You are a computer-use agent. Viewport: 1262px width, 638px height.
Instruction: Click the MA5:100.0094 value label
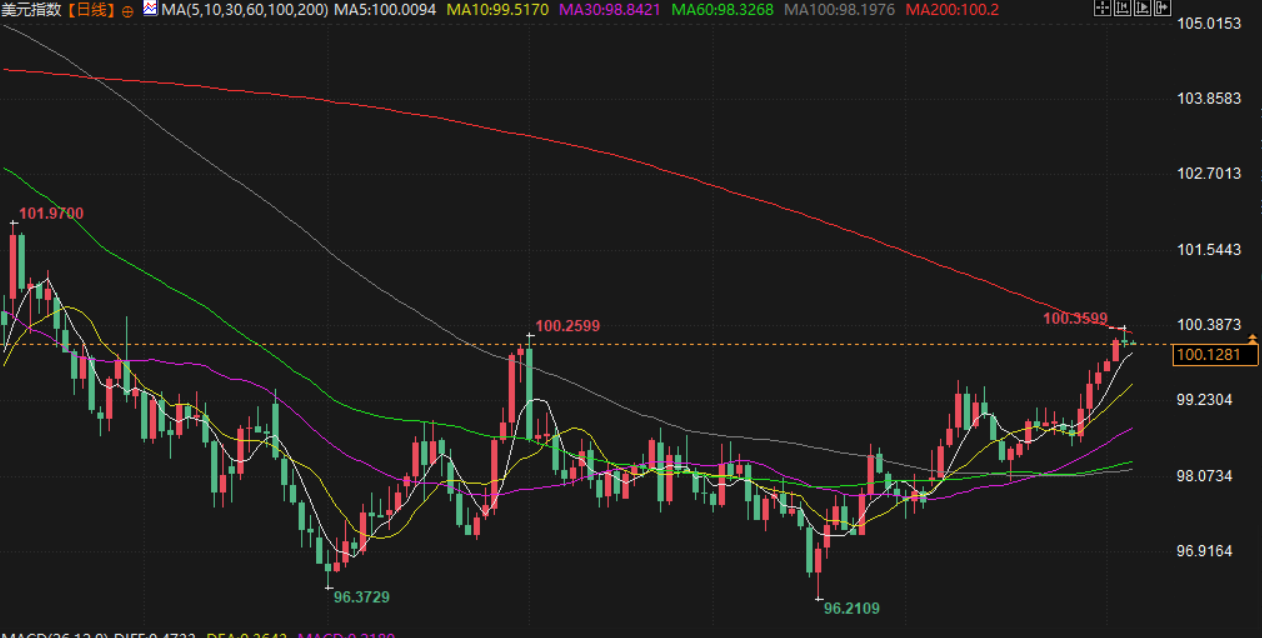[x=385, y=10]
